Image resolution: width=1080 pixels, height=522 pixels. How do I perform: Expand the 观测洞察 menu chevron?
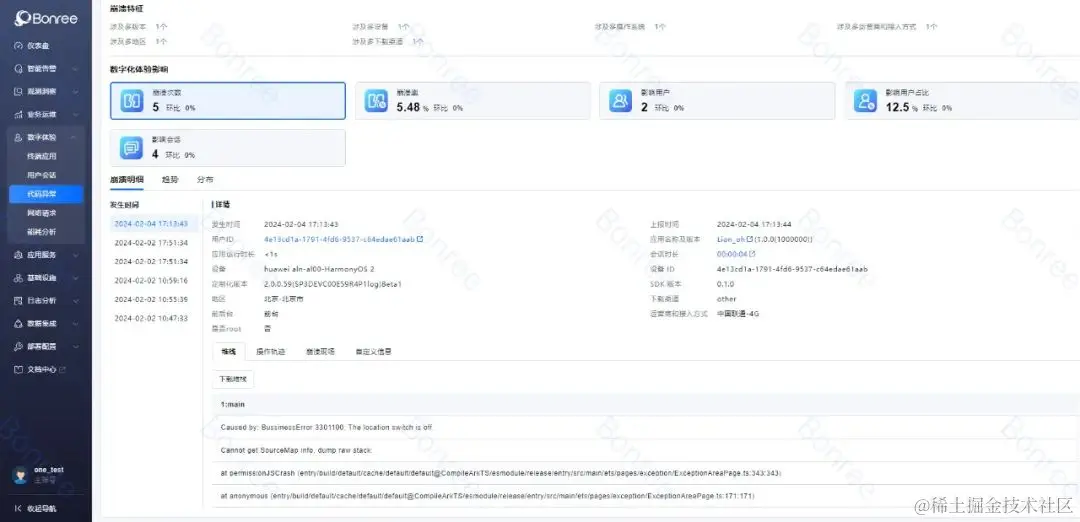click(74, 92)
